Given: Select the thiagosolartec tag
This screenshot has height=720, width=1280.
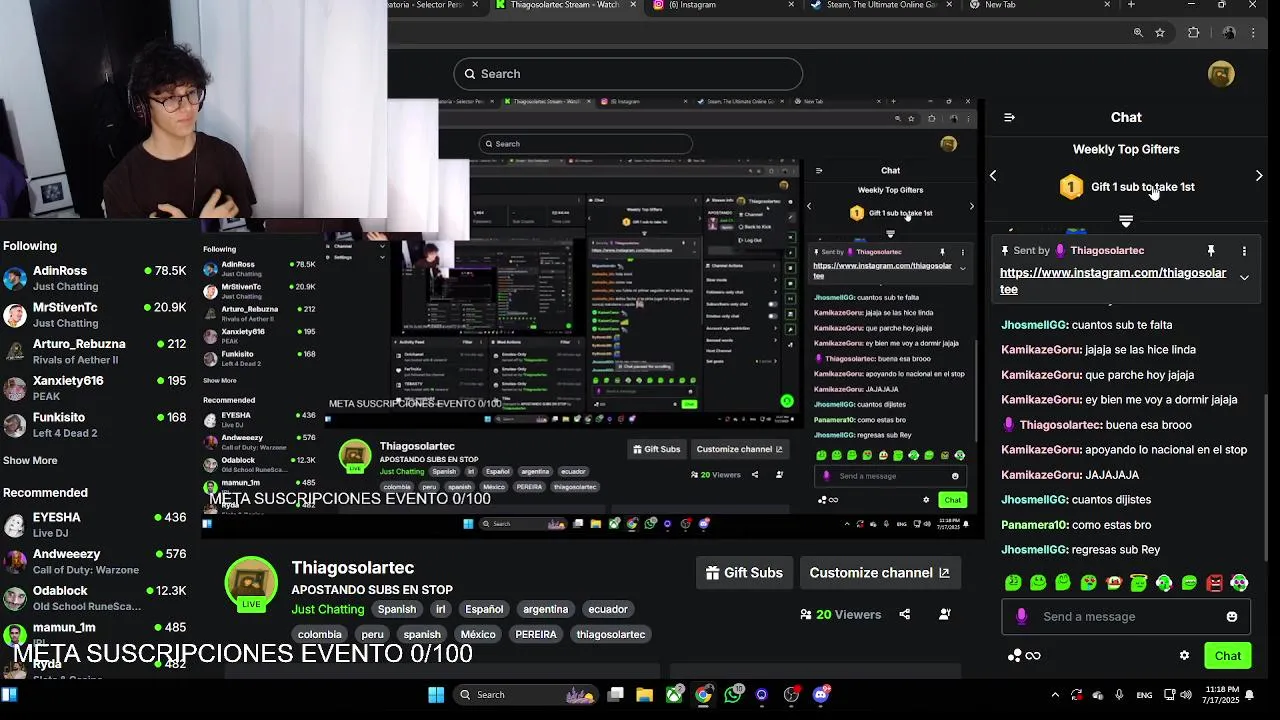Looking at the screenshot, I should click(x=611, y=634).
